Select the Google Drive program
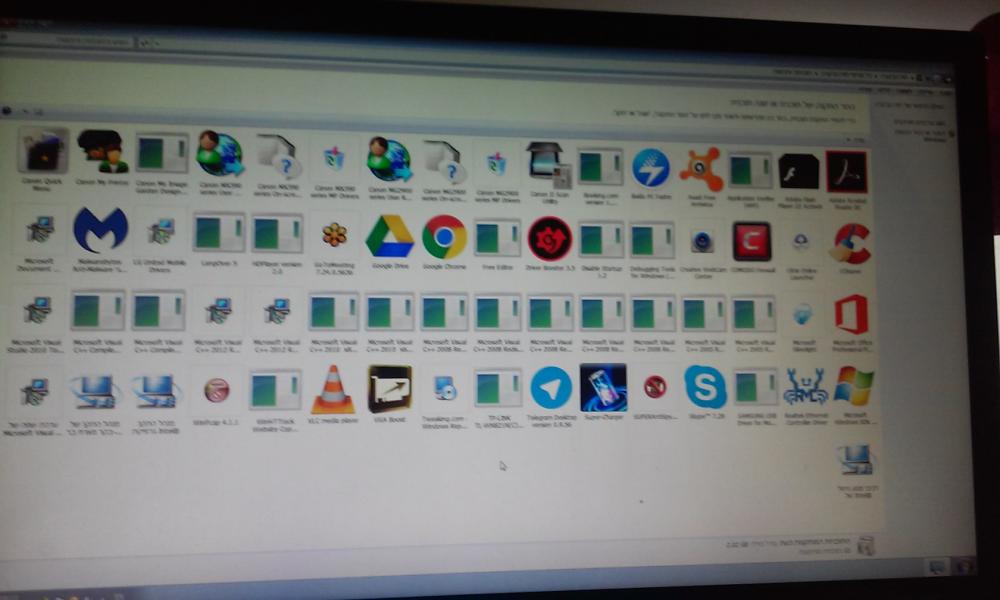The height and width of the screenshot is (600, 1000). [x=390, y=237]
